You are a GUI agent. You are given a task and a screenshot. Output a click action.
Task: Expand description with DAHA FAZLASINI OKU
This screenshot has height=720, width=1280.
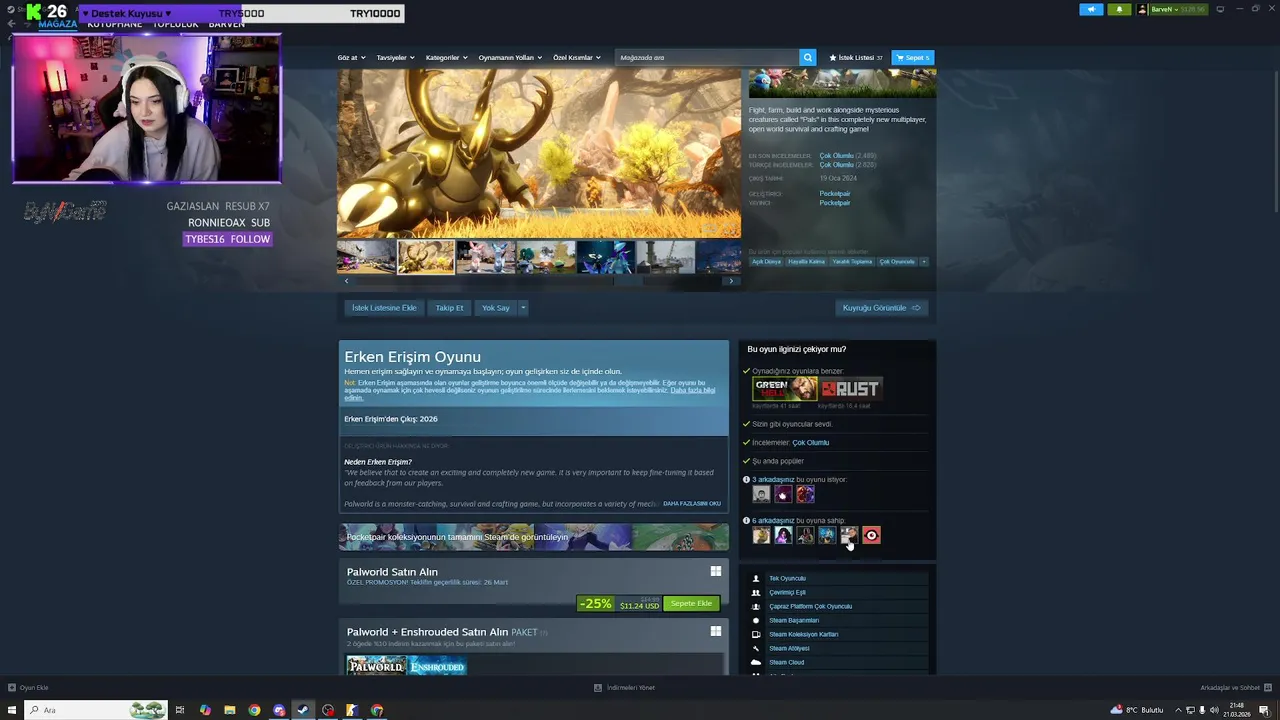tap(692, 503)
